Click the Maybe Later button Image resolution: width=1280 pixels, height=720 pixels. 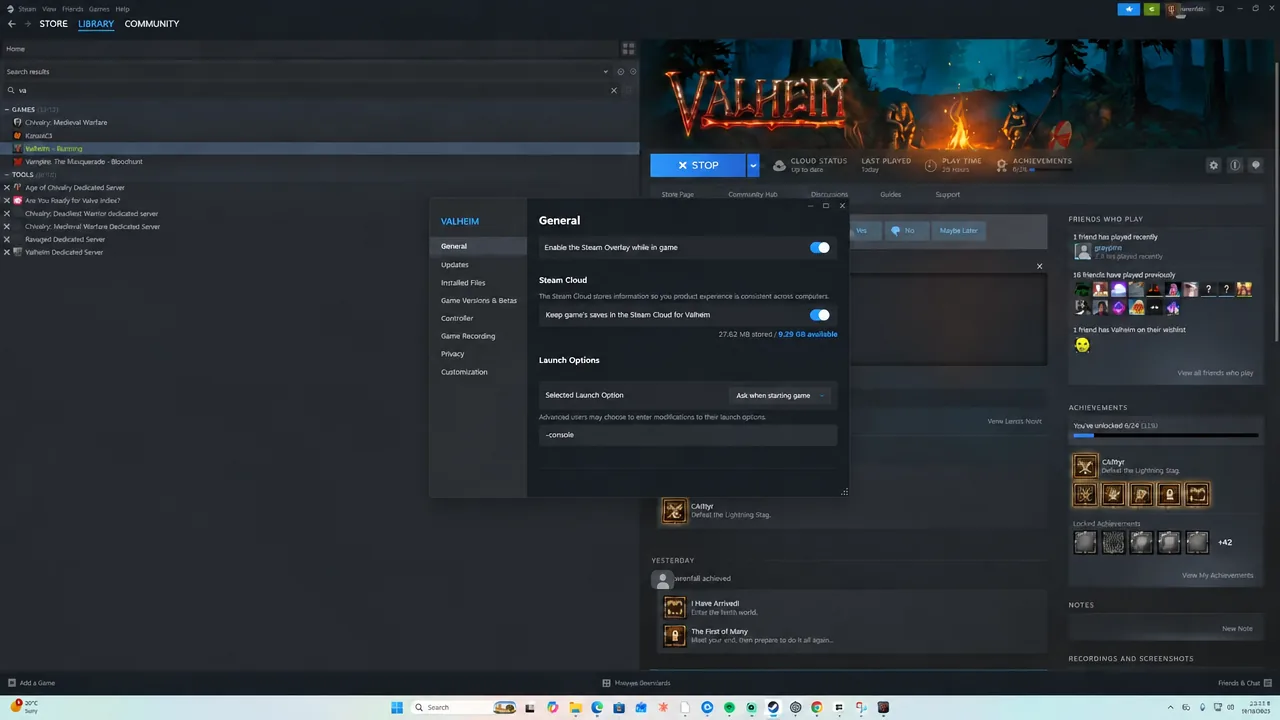(958, 230)
